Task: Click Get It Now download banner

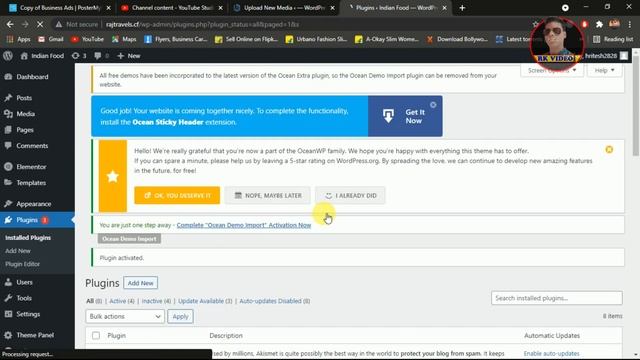Action: pos(405,116)
